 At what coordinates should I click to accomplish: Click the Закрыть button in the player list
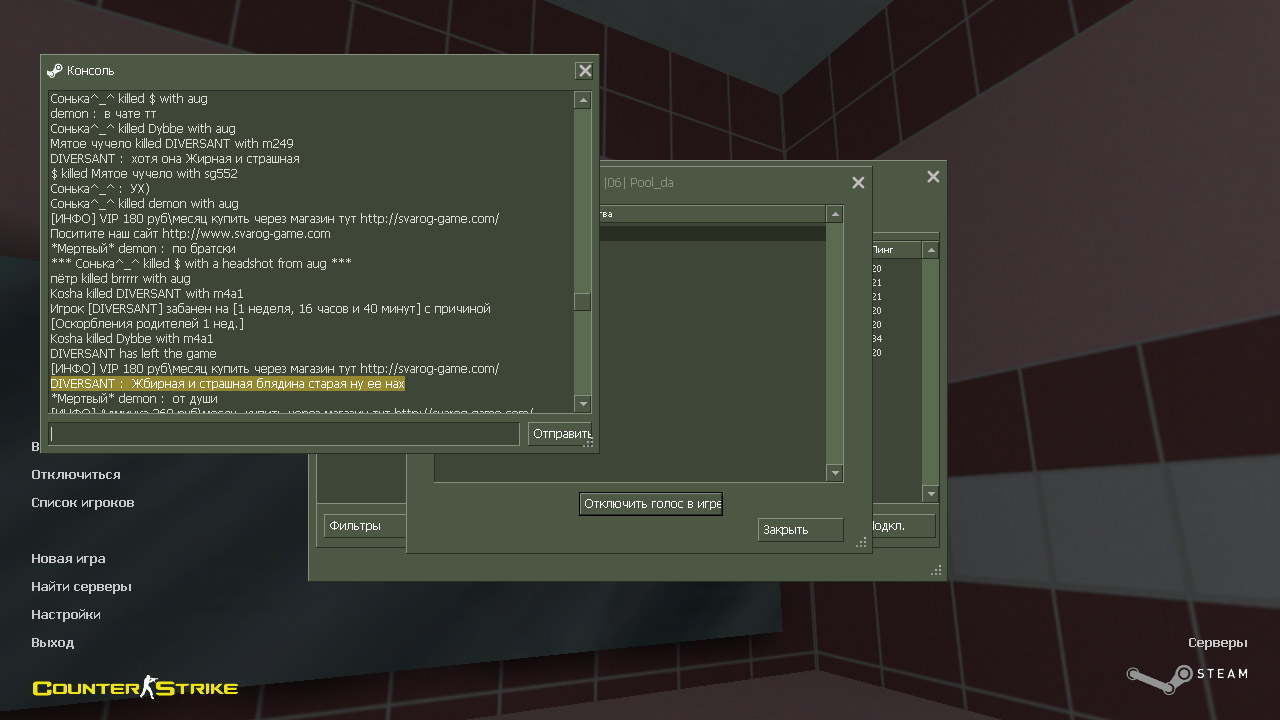point(801,530)
